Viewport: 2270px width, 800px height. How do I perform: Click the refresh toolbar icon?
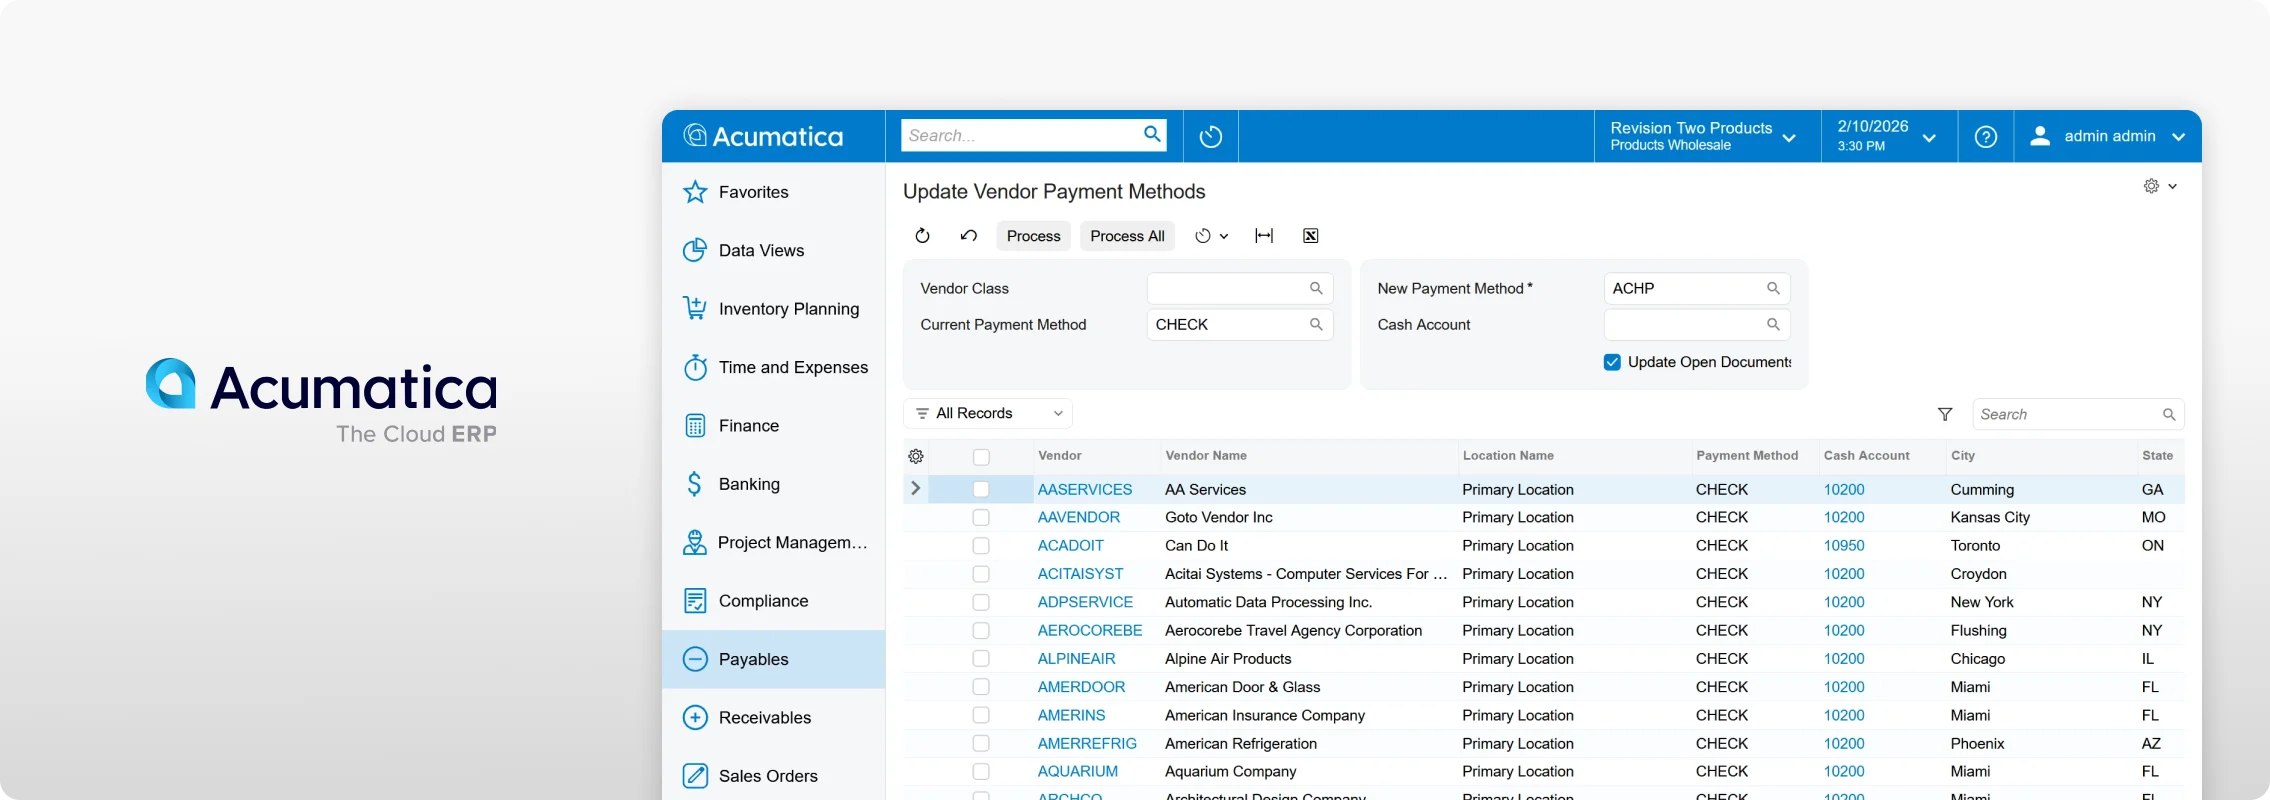click(922, 236)
